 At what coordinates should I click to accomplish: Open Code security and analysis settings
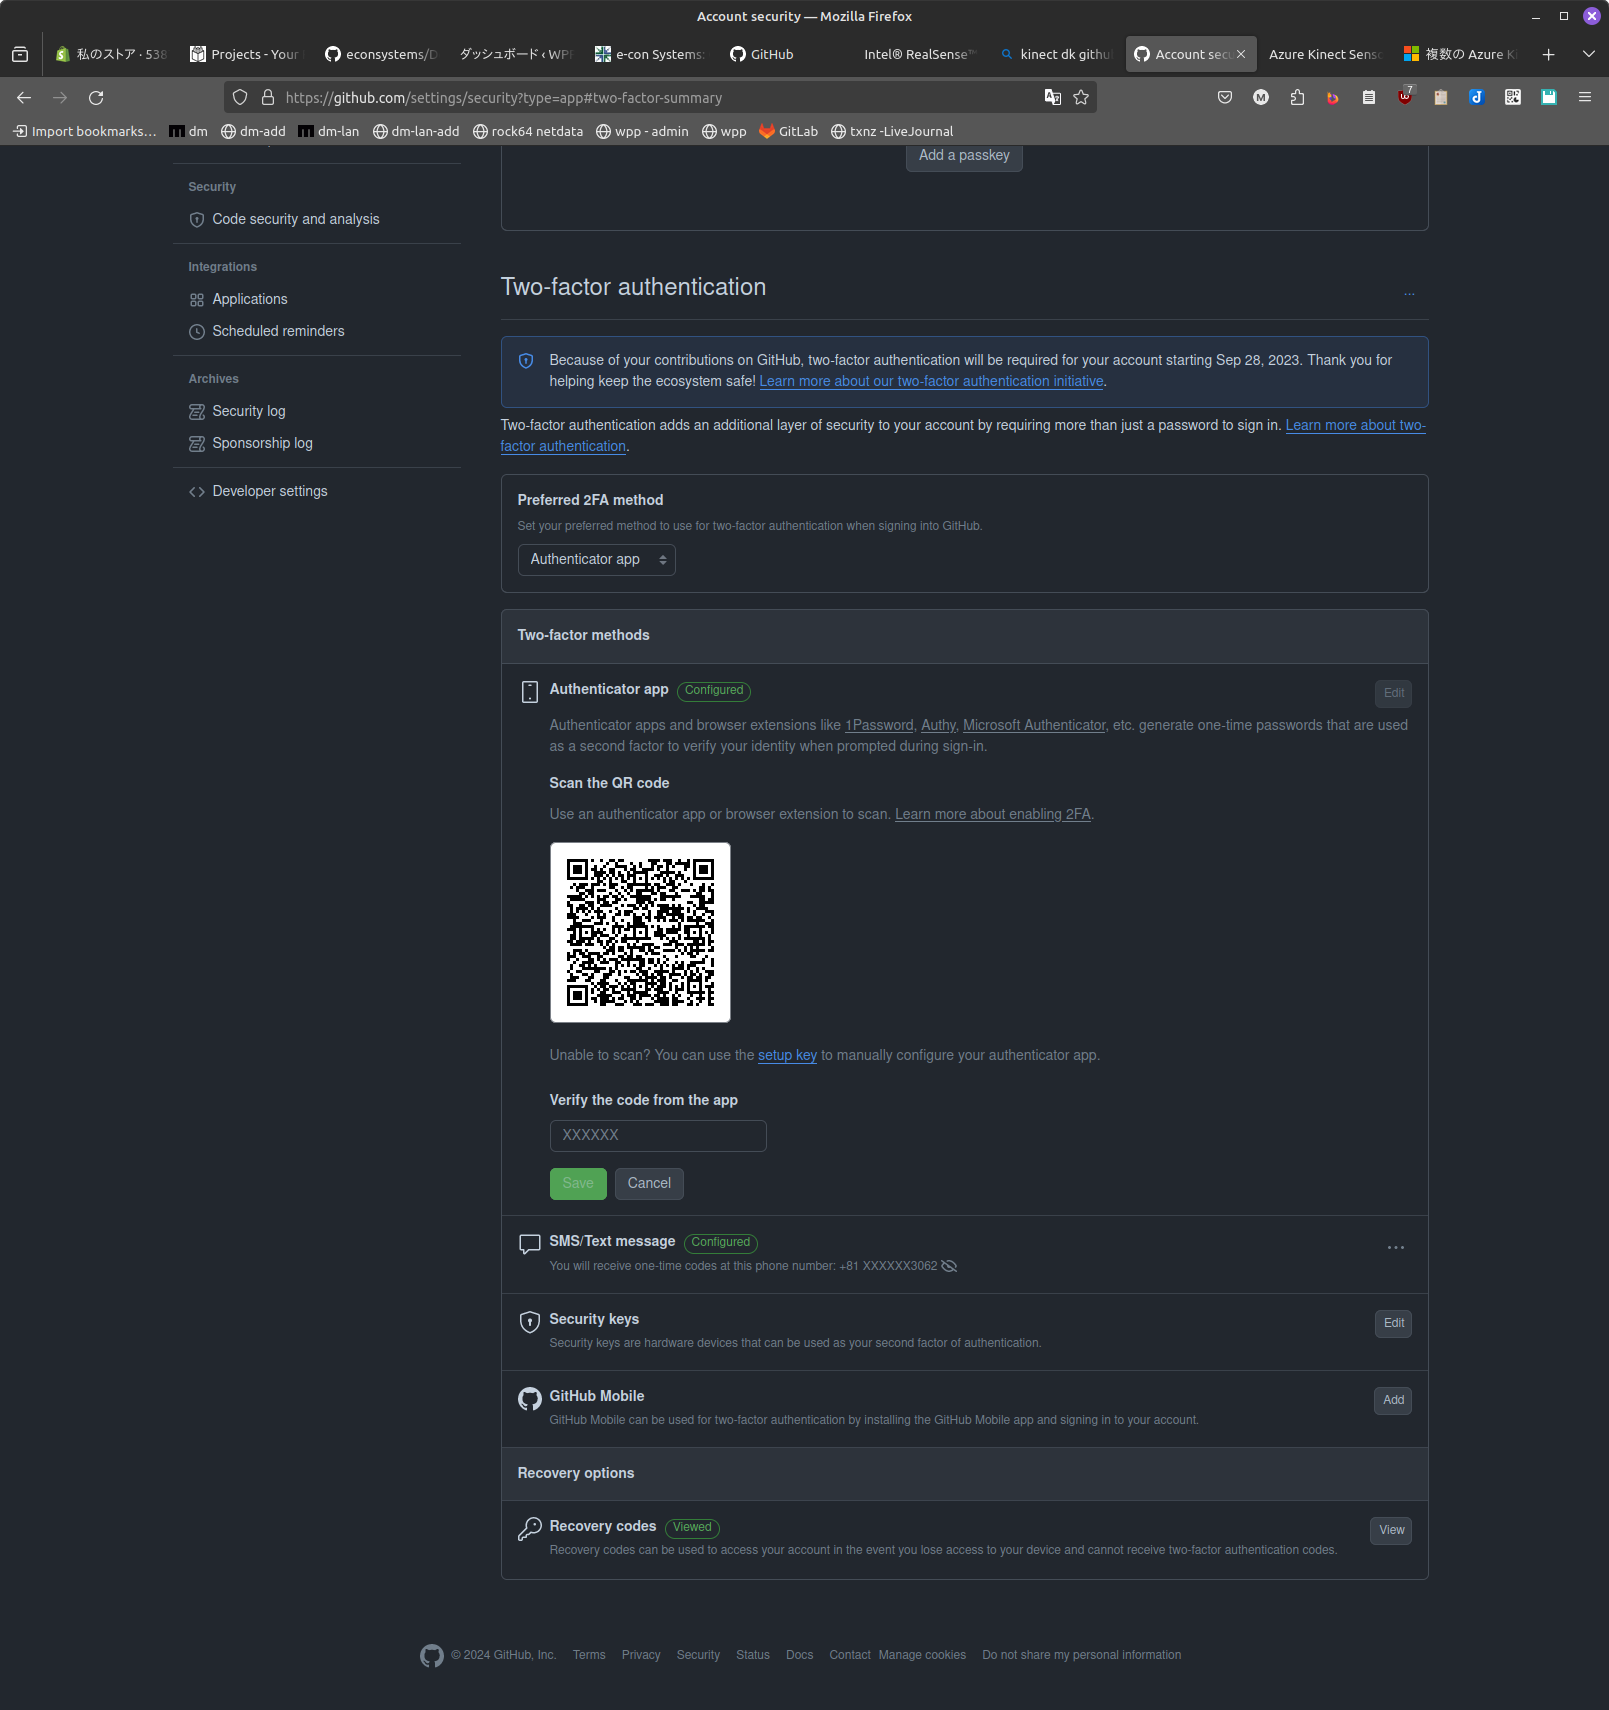(x=295, y=219)
